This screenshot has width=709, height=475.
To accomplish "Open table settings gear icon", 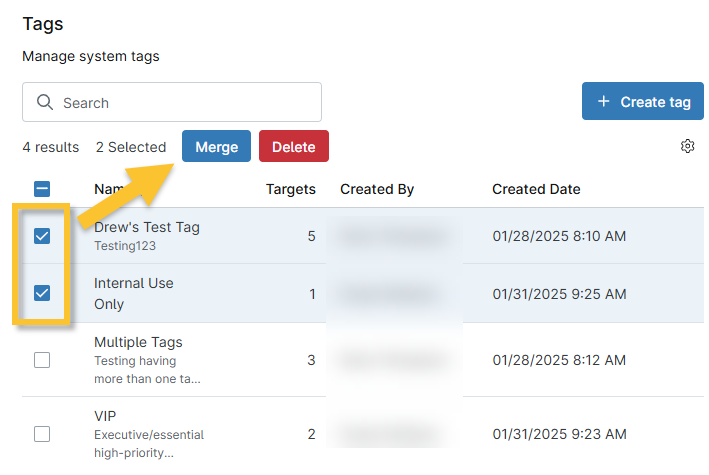I will [x=687, y=147].
